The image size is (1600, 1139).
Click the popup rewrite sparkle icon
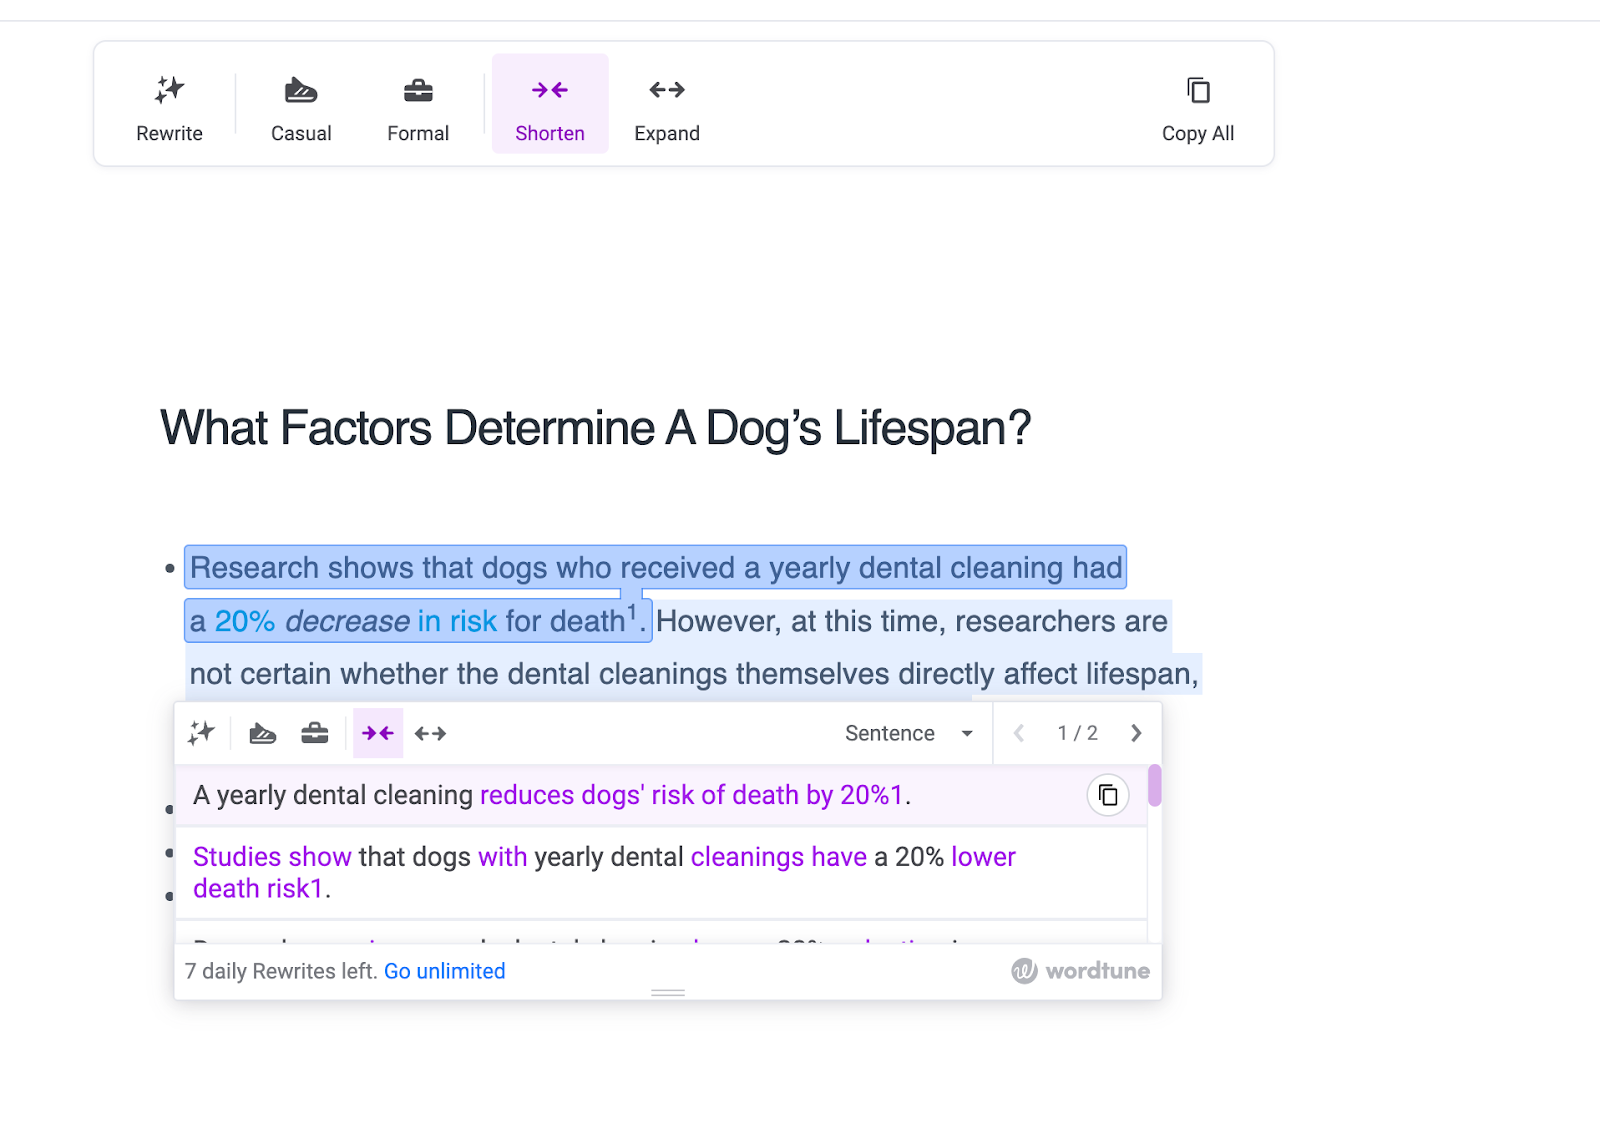click(201, 733)
